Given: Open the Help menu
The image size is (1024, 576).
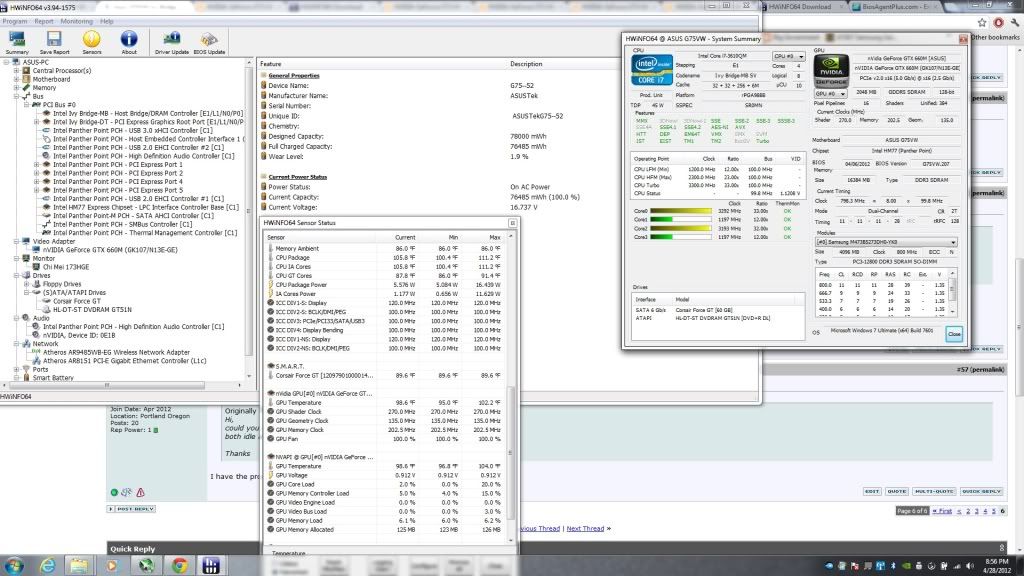Looking at the screenshot, I should [106, 22].
